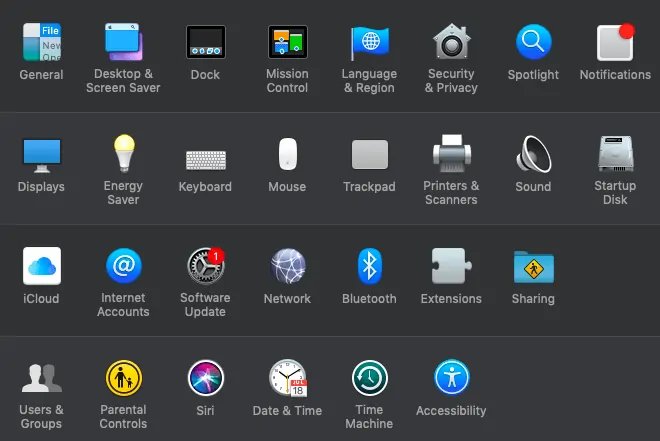The image size is (660, 441).
Task: Click the Bluetooth settings icon
Action: (370, 266)
